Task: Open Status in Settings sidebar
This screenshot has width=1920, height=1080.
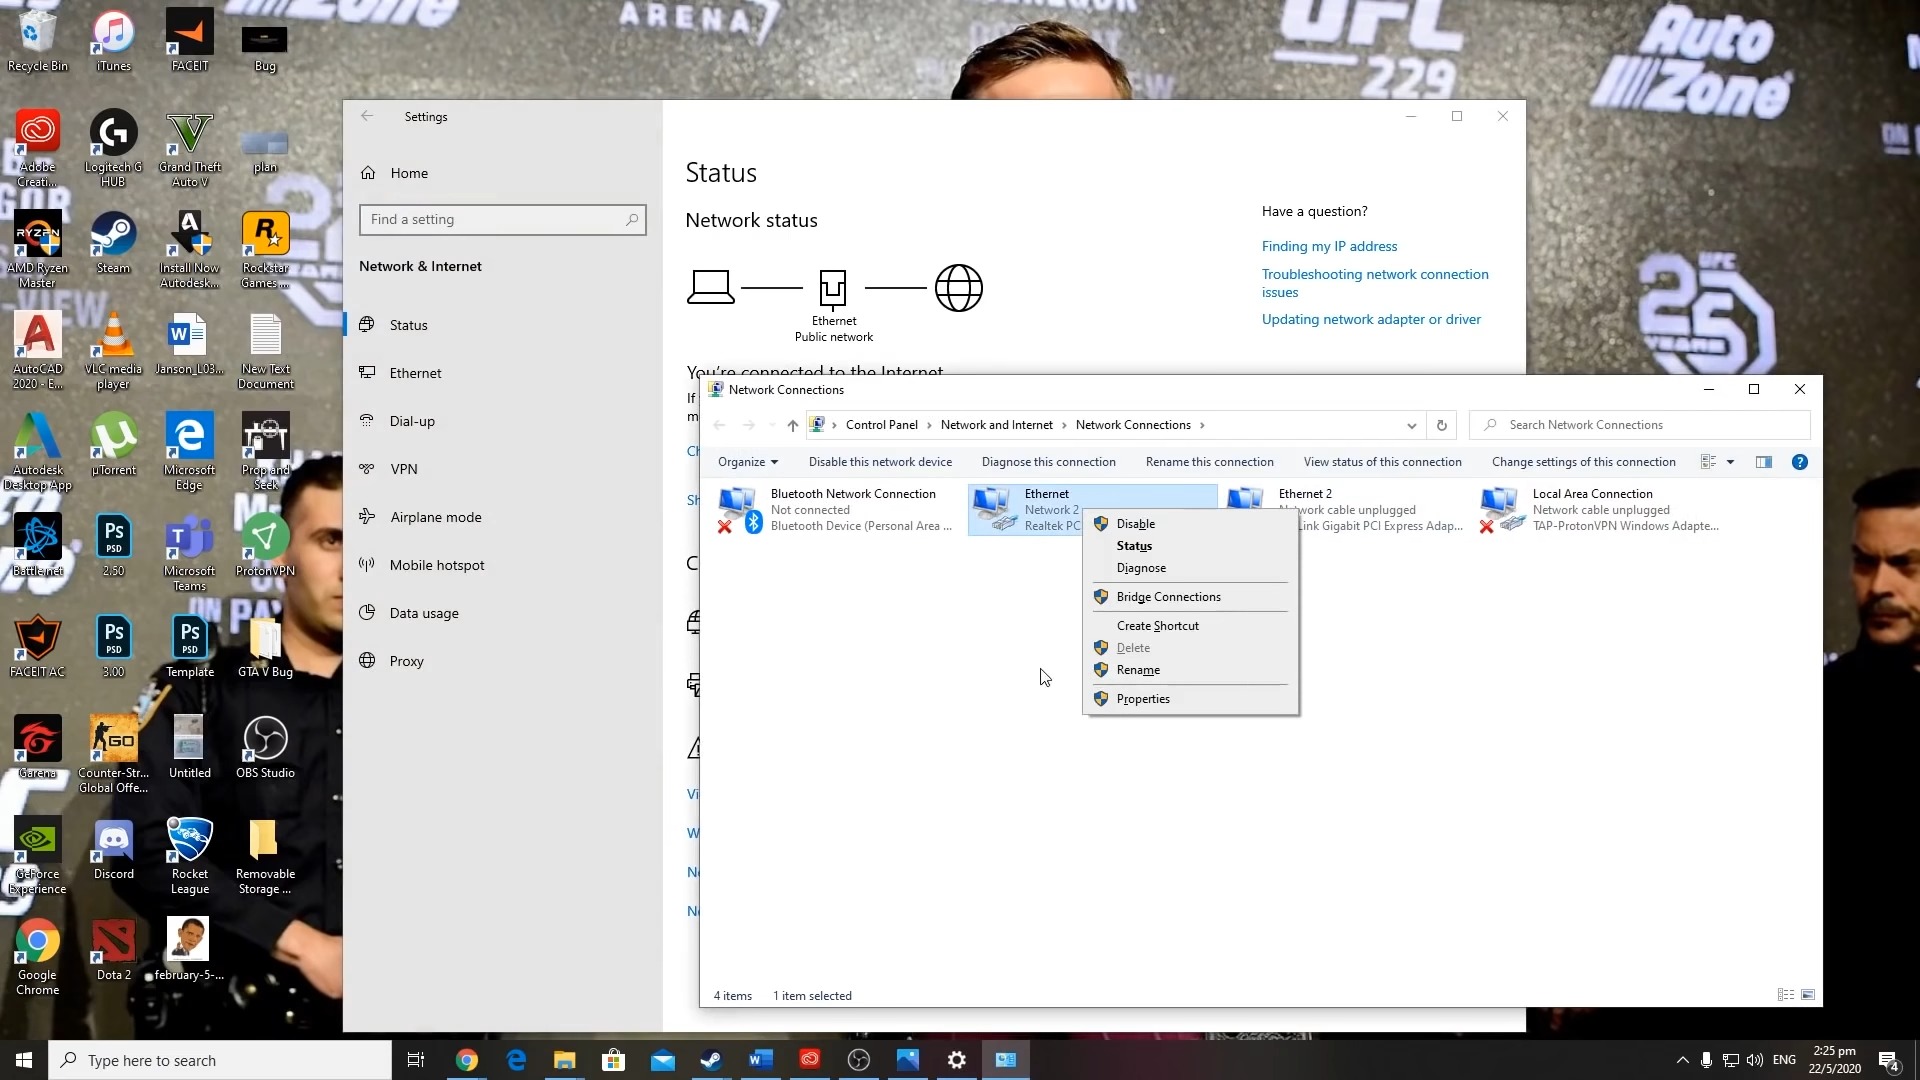Action: click(x=502, y=325)
